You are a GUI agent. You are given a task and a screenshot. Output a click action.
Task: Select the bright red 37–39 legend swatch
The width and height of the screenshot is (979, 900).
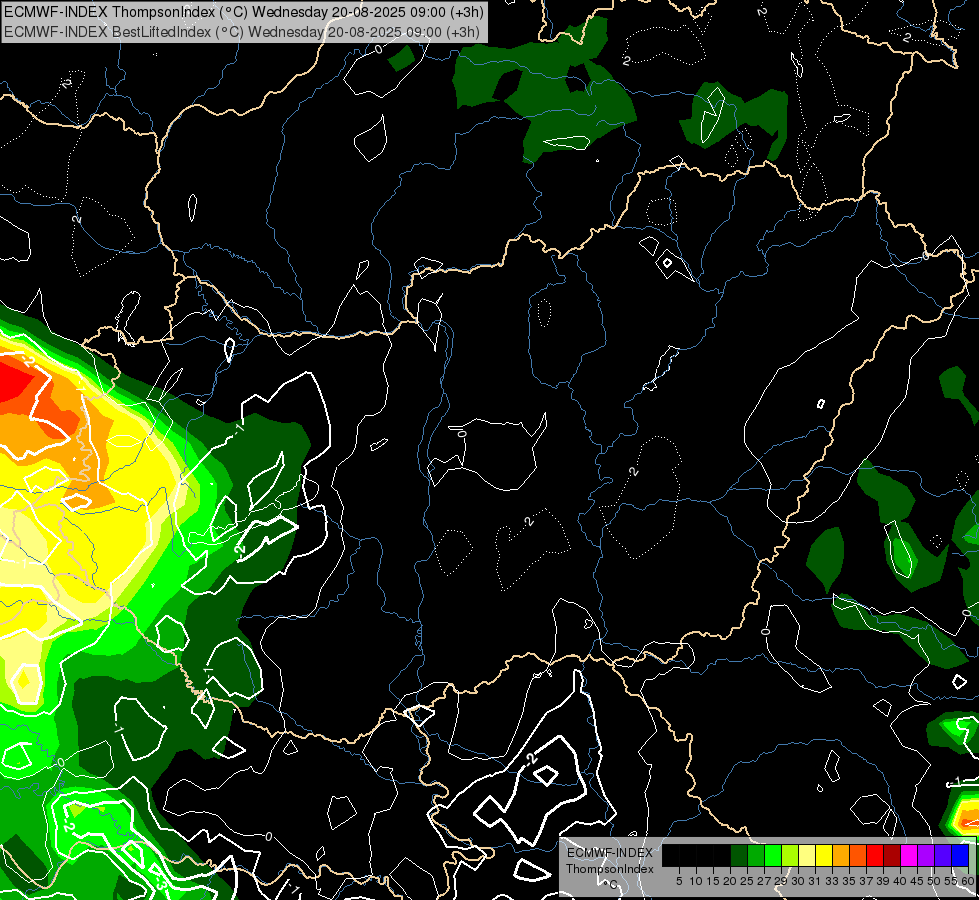coord(875,855)
